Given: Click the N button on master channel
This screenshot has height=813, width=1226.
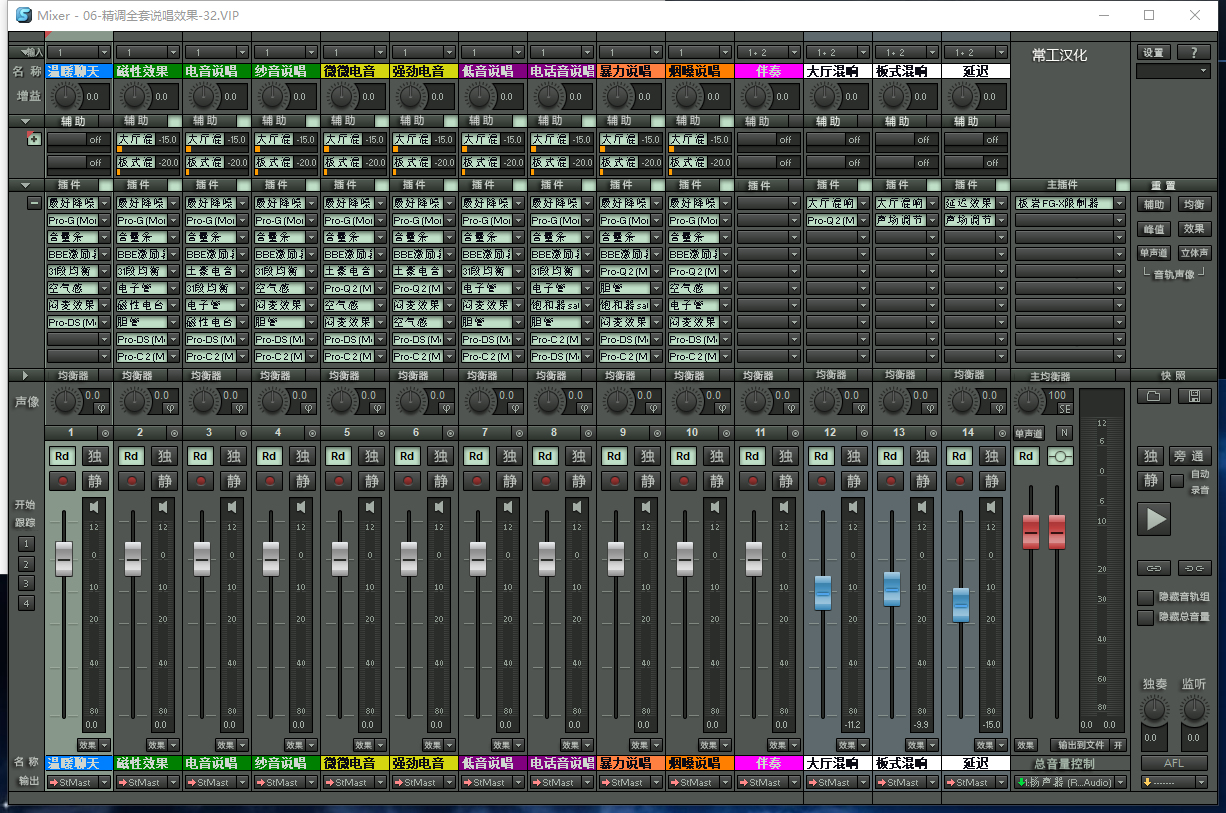Looking at the screenshot, I should tap(1064, 433).
